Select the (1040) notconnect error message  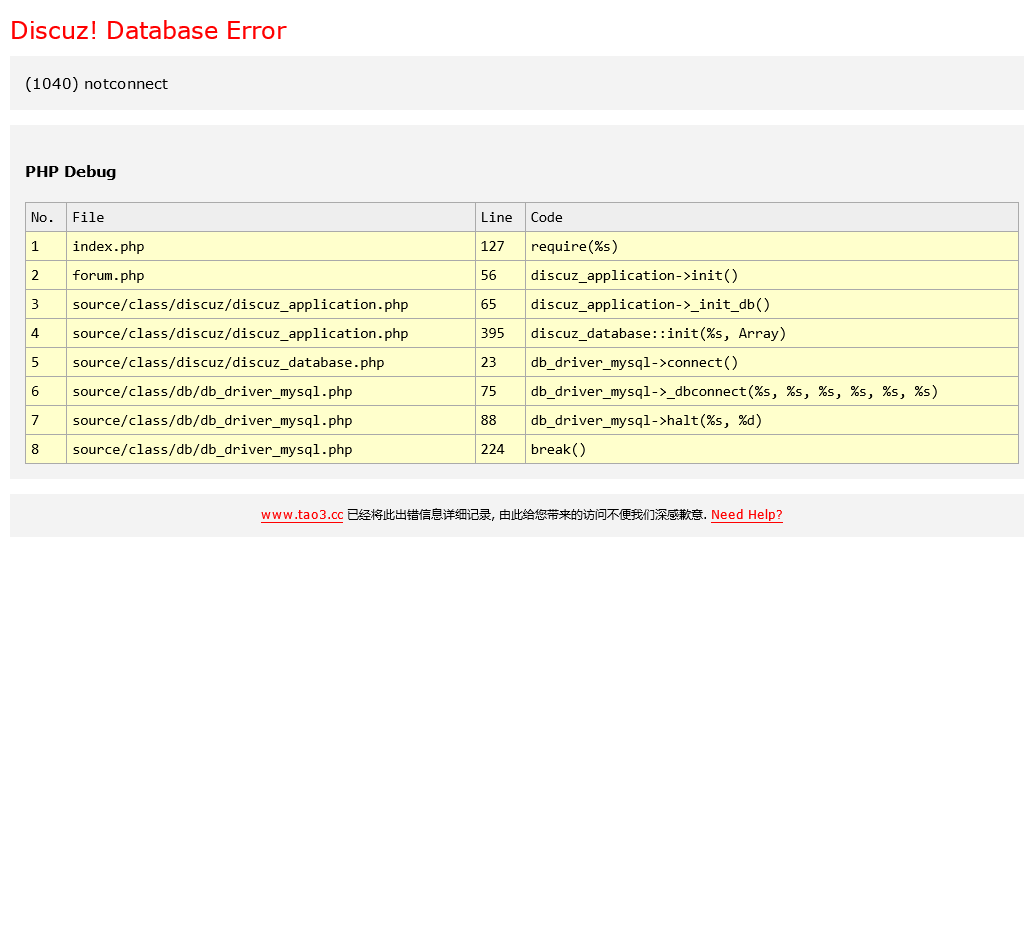(97, 84)
